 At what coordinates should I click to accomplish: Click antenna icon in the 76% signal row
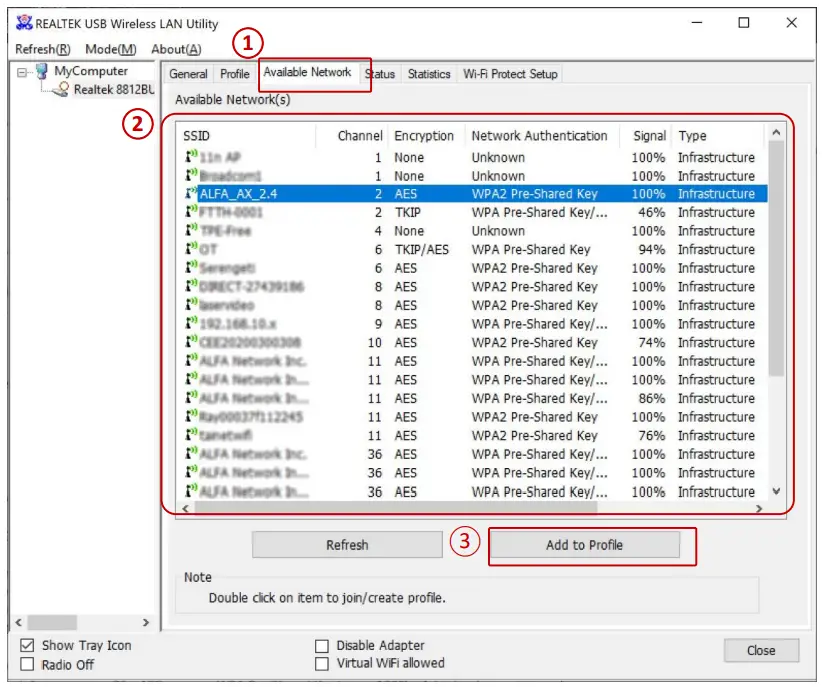pyautogui.click(x=191, y=435)
